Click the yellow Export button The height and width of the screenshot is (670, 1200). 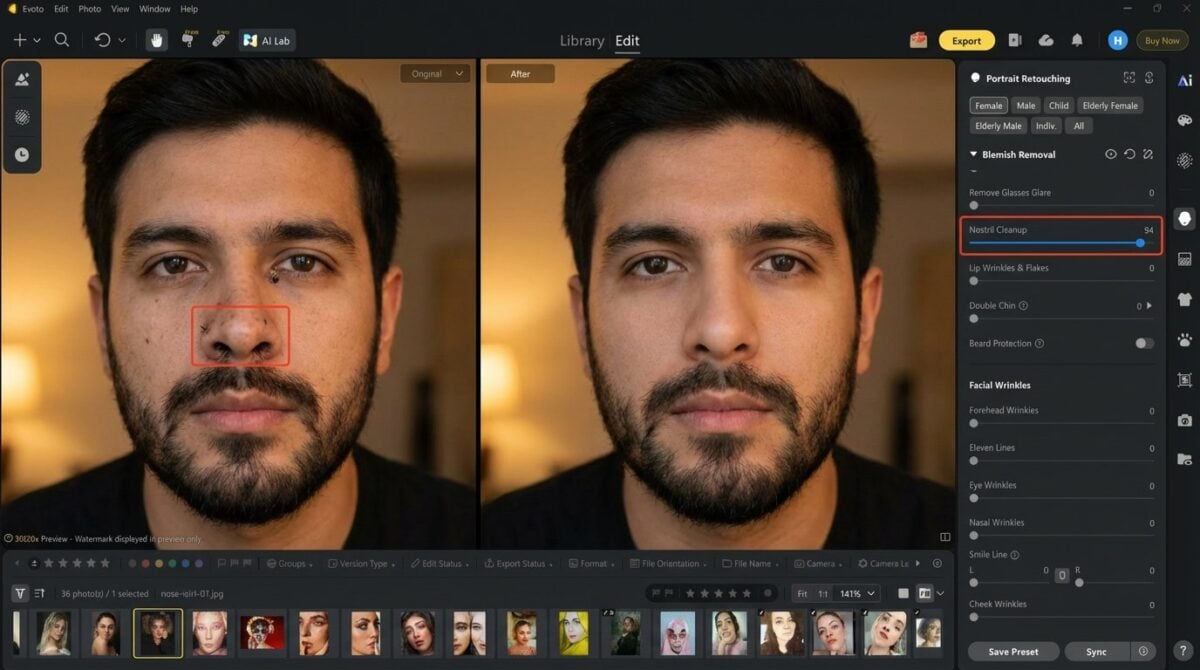pyautogui.click(x=966, y=41)
